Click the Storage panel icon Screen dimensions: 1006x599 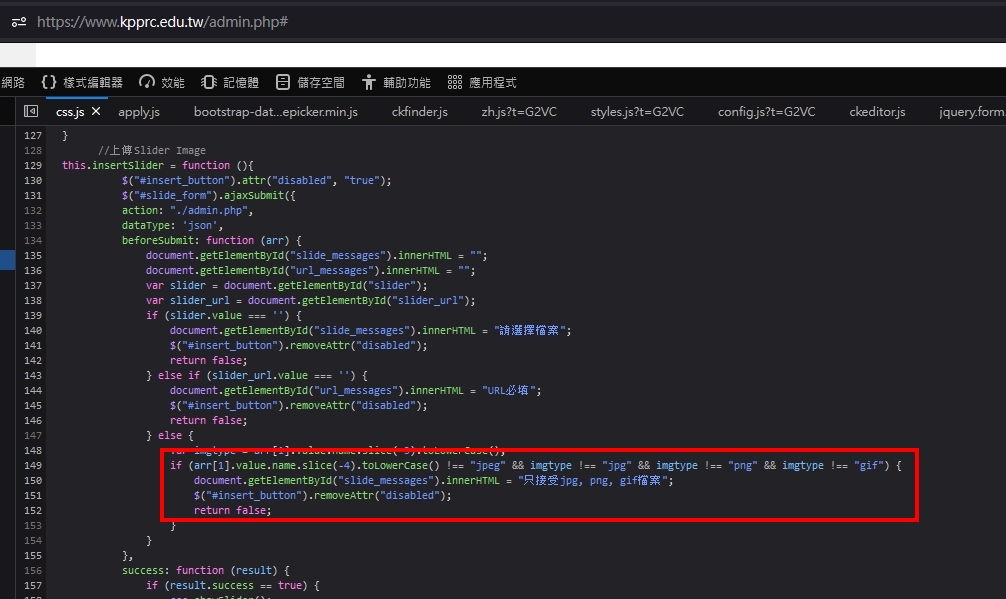[x=283, y=82]
